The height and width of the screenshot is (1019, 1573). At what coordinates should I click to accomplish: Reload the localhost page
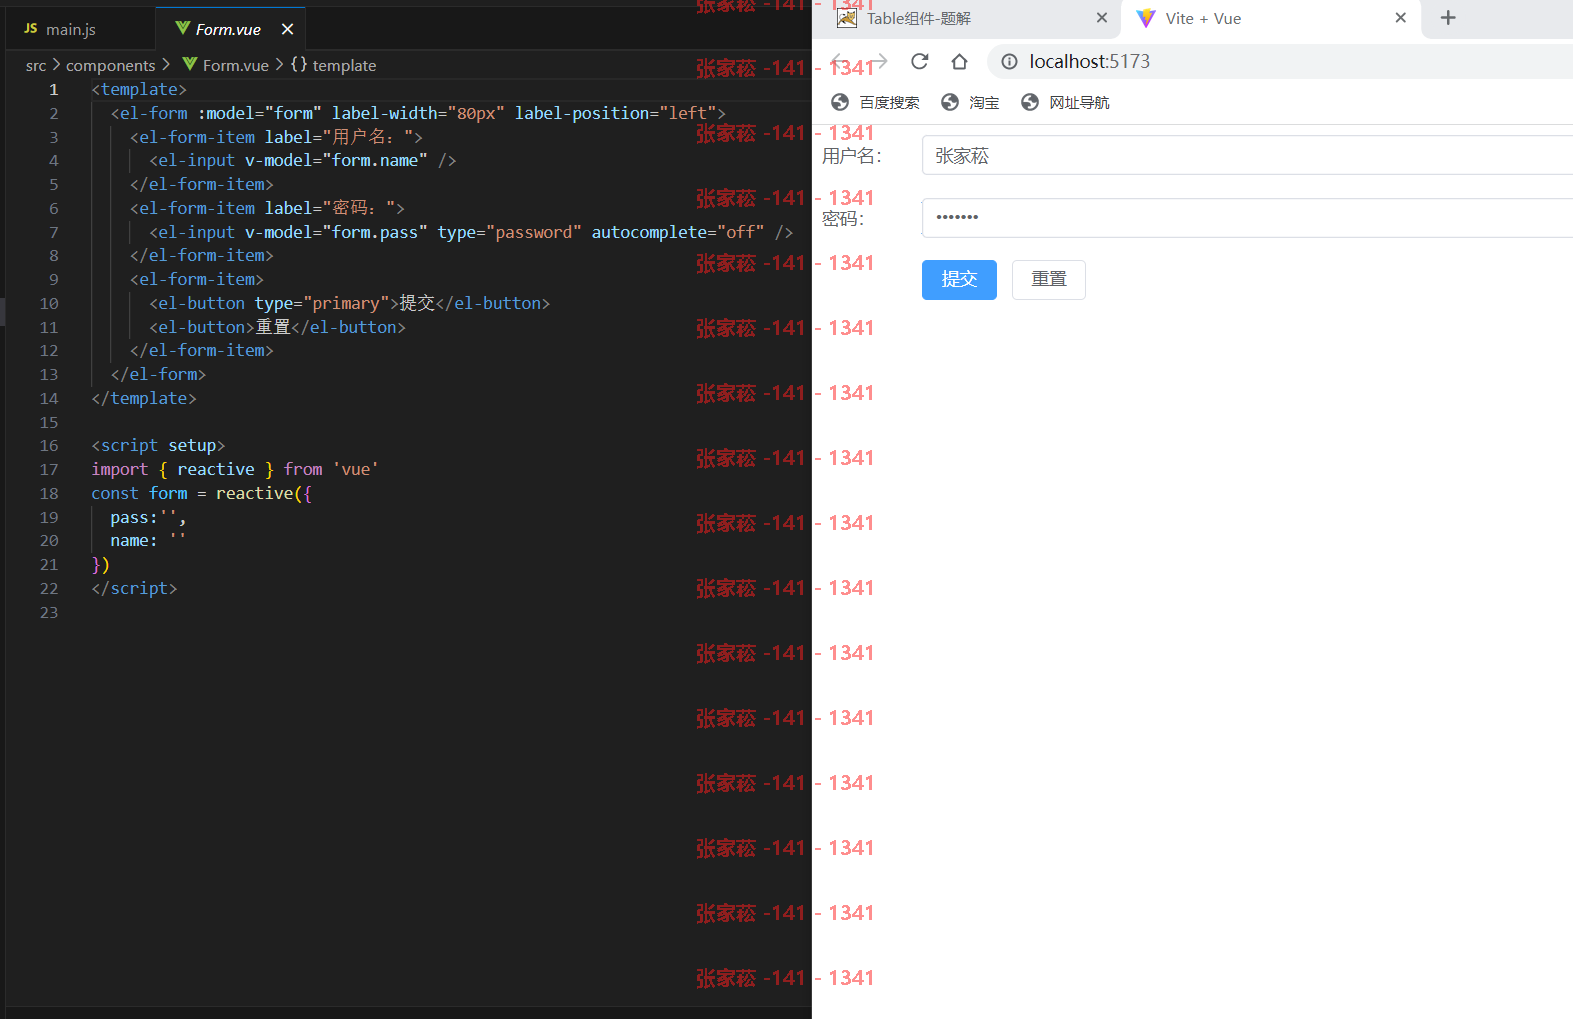click(x=919, y=61)
